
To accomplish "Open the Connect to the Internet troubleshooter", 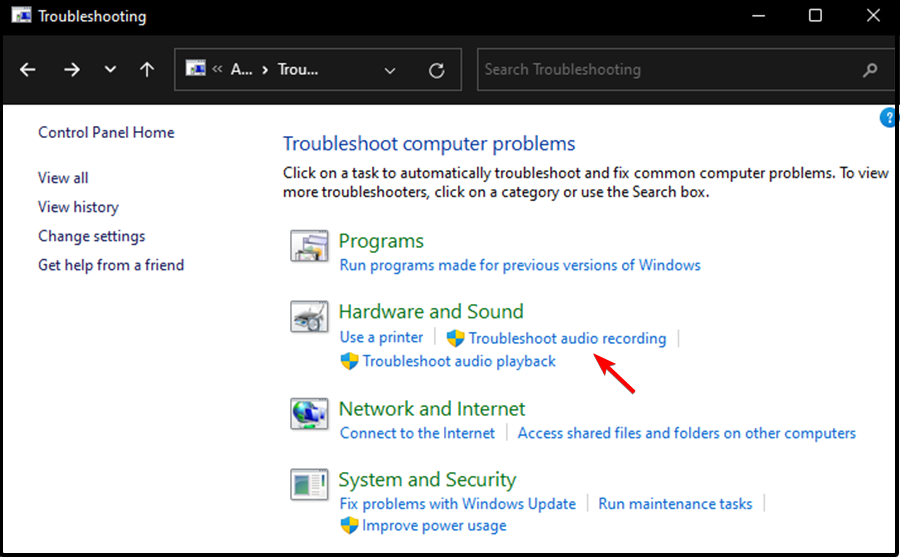I will coord(417,433).
